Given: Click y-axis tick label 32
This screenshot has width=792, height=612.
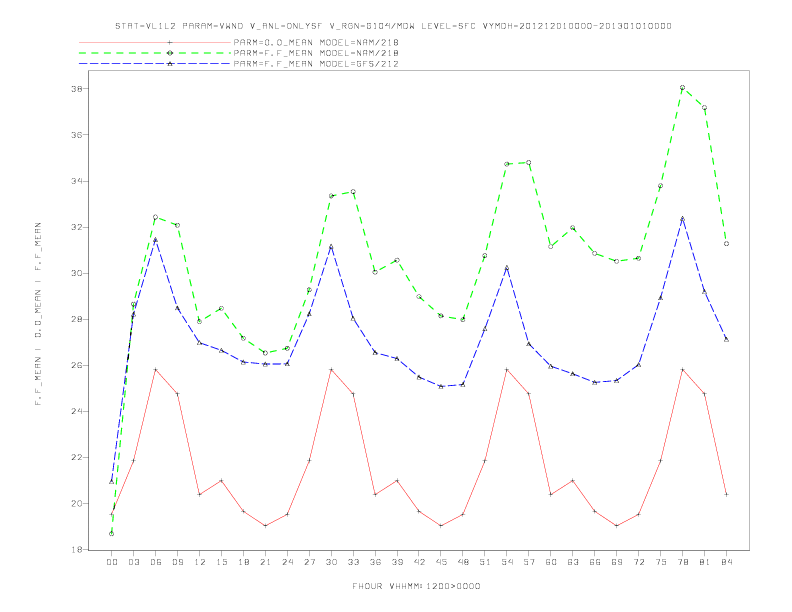Looking at the screenshot, I should pyautogui.click(x=77, y=227).
